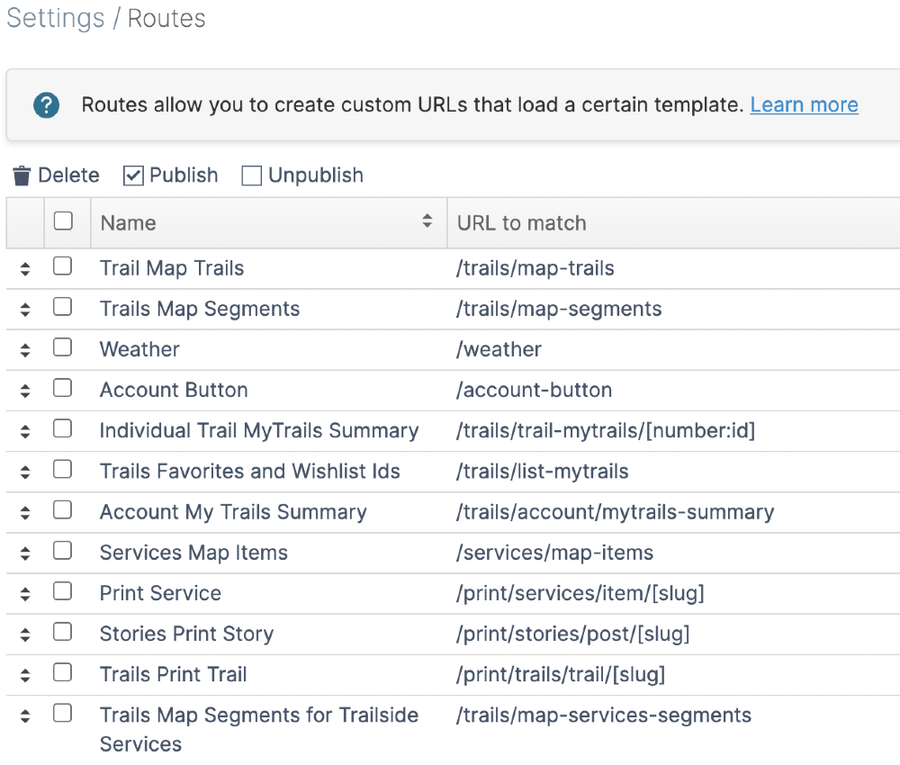Click reorder arrows for Trails Map Segments row
900x765 pixels.
25,310
